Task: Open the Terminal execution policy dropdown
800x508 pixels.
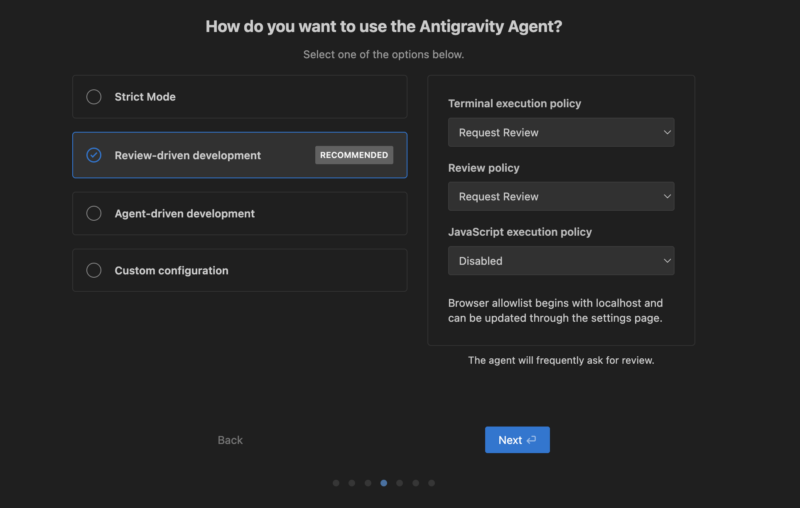Action: pyautogui.click(x=561, y=132)
